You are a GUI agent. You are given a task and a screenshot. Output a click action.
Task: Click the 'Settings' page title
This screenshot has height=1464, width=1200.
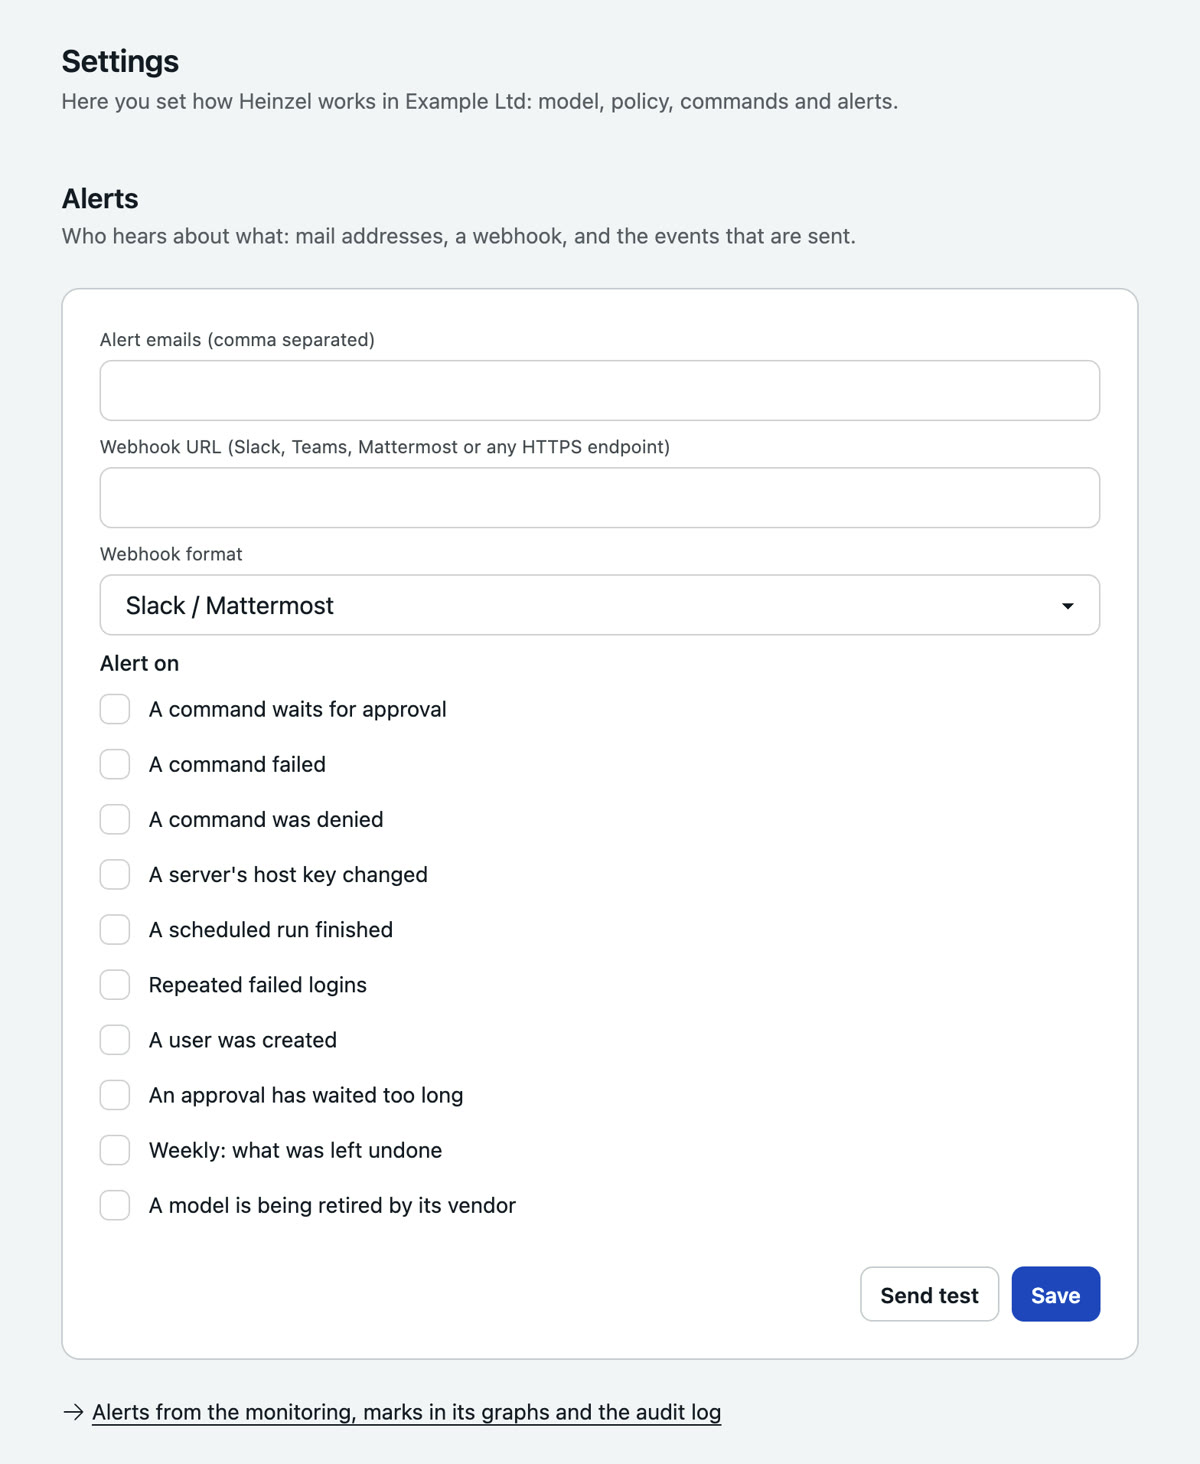pos(120,61)
